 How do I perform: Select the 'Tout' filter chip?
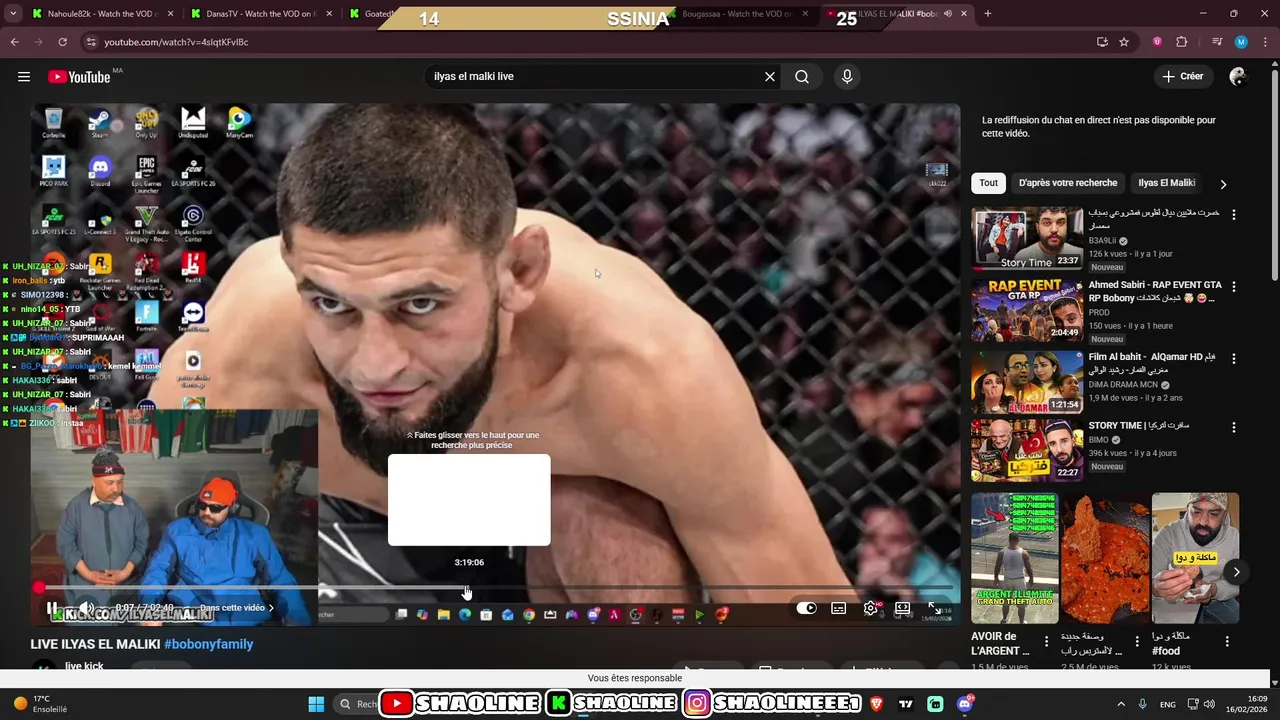pos(989,183)
